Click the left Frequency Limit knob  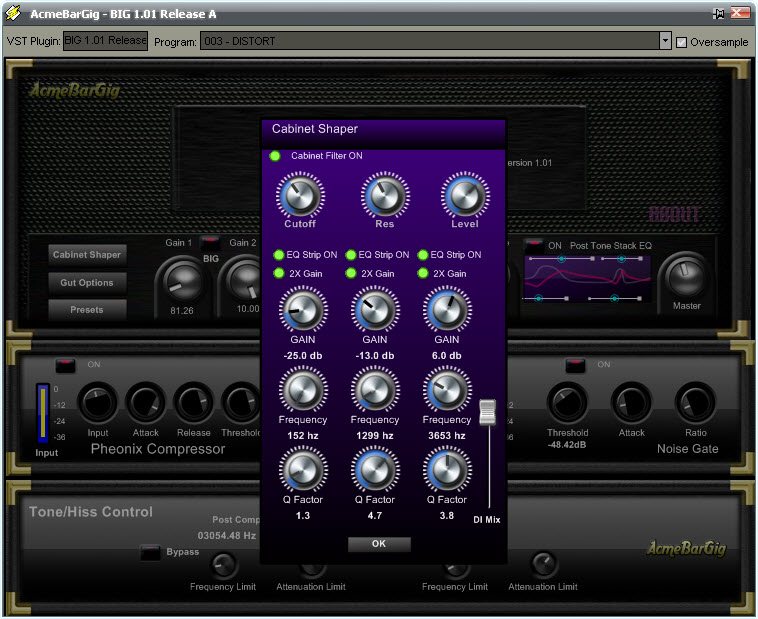point(223,565)
